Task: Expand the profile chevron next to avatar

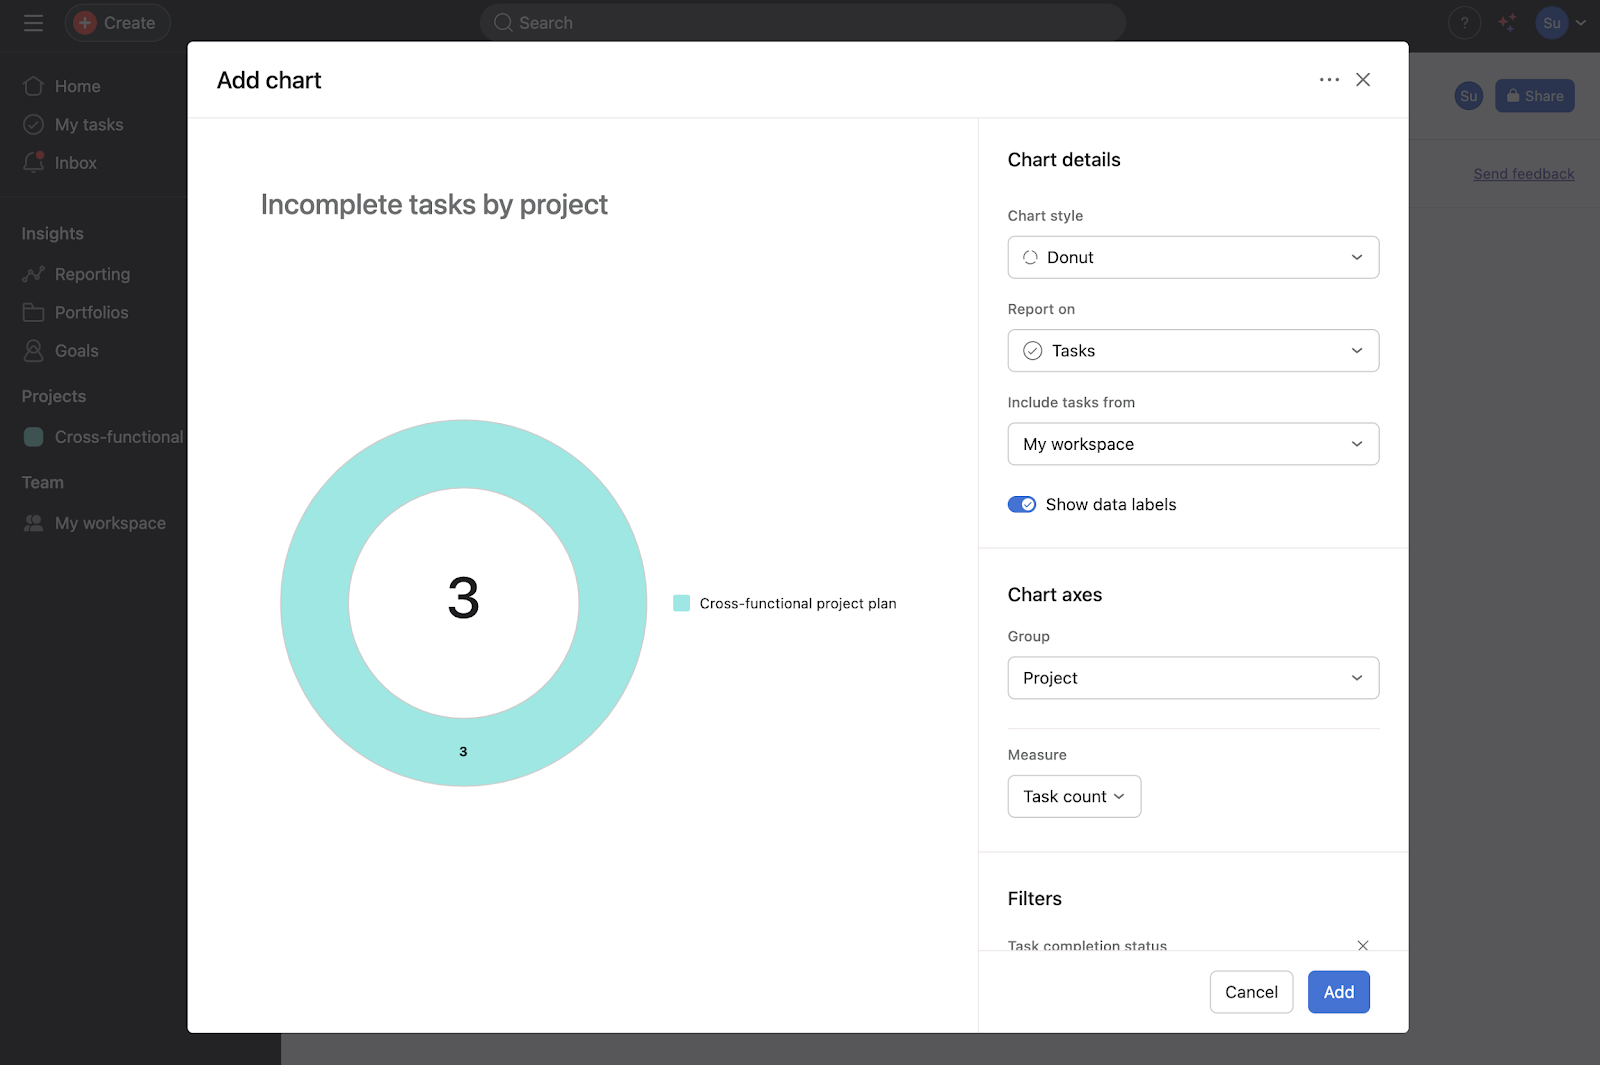Action: 1581,23
